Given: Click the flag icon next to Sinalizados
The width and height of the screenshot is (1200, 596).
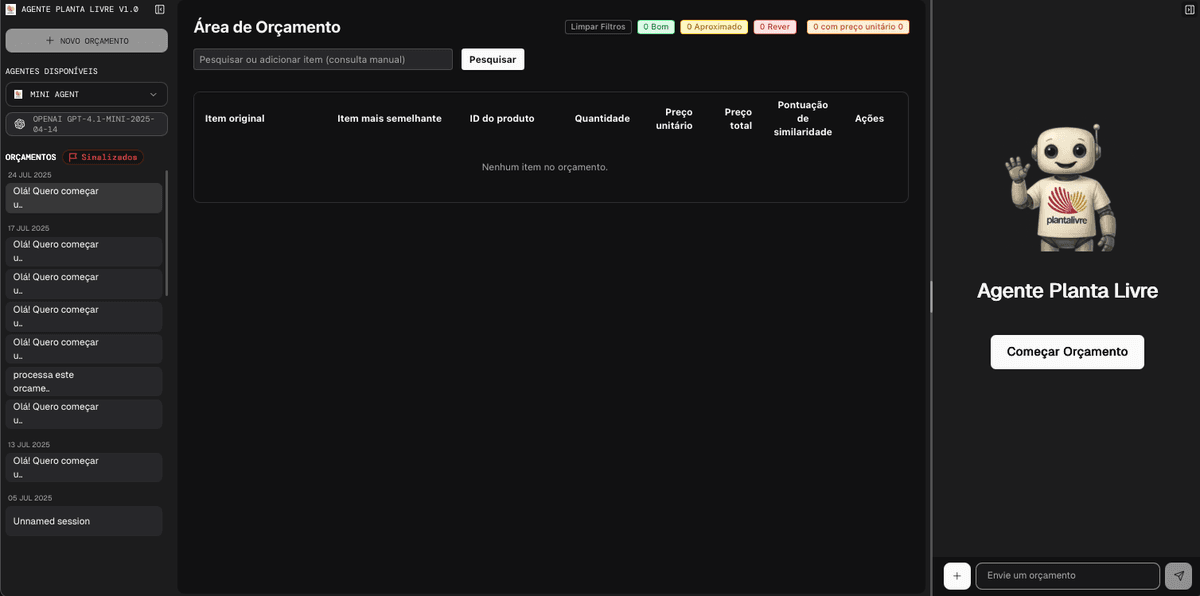Looking at the screenshot, I should click(71, 156).
